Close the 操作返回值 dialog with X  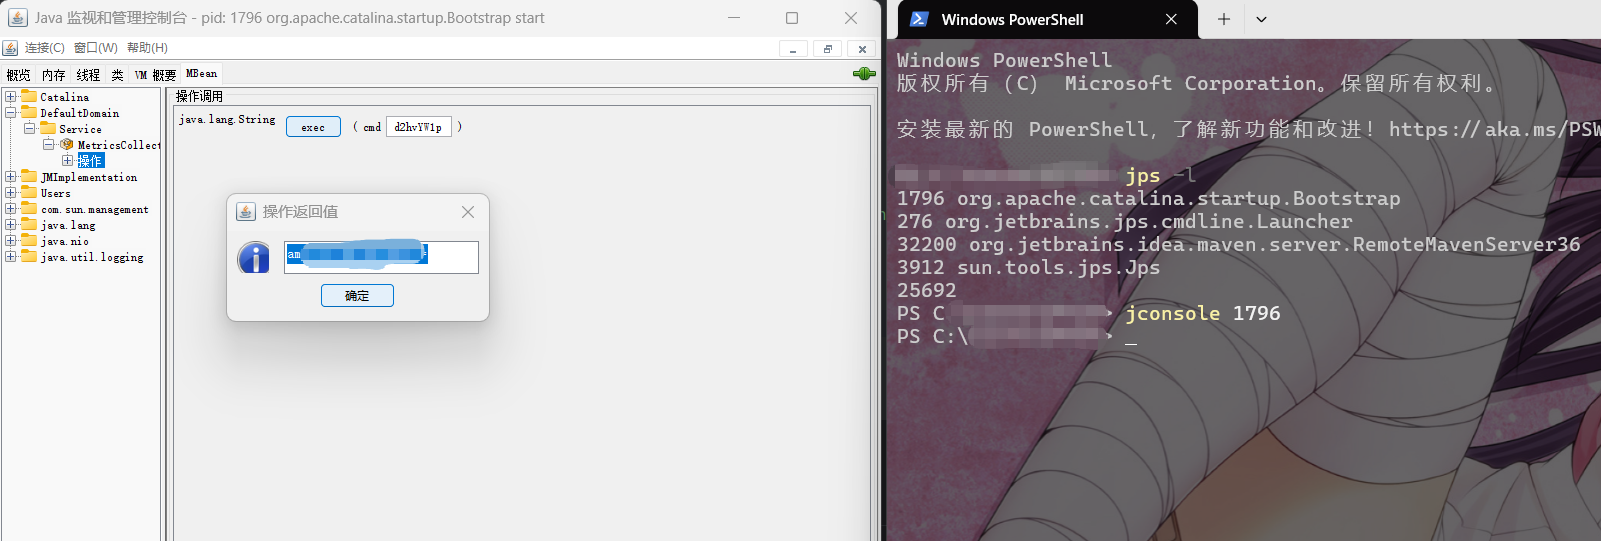[467, 212]
